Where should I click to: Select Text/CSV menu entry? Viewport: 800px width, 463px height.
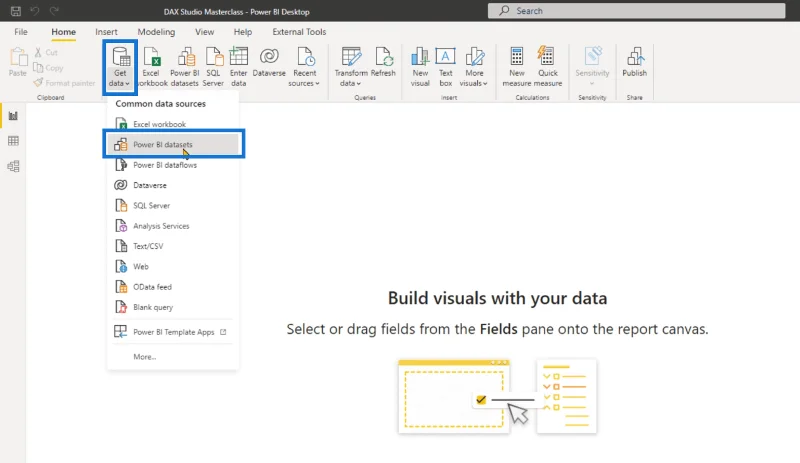pyautogui.click(x=173, y=246)
